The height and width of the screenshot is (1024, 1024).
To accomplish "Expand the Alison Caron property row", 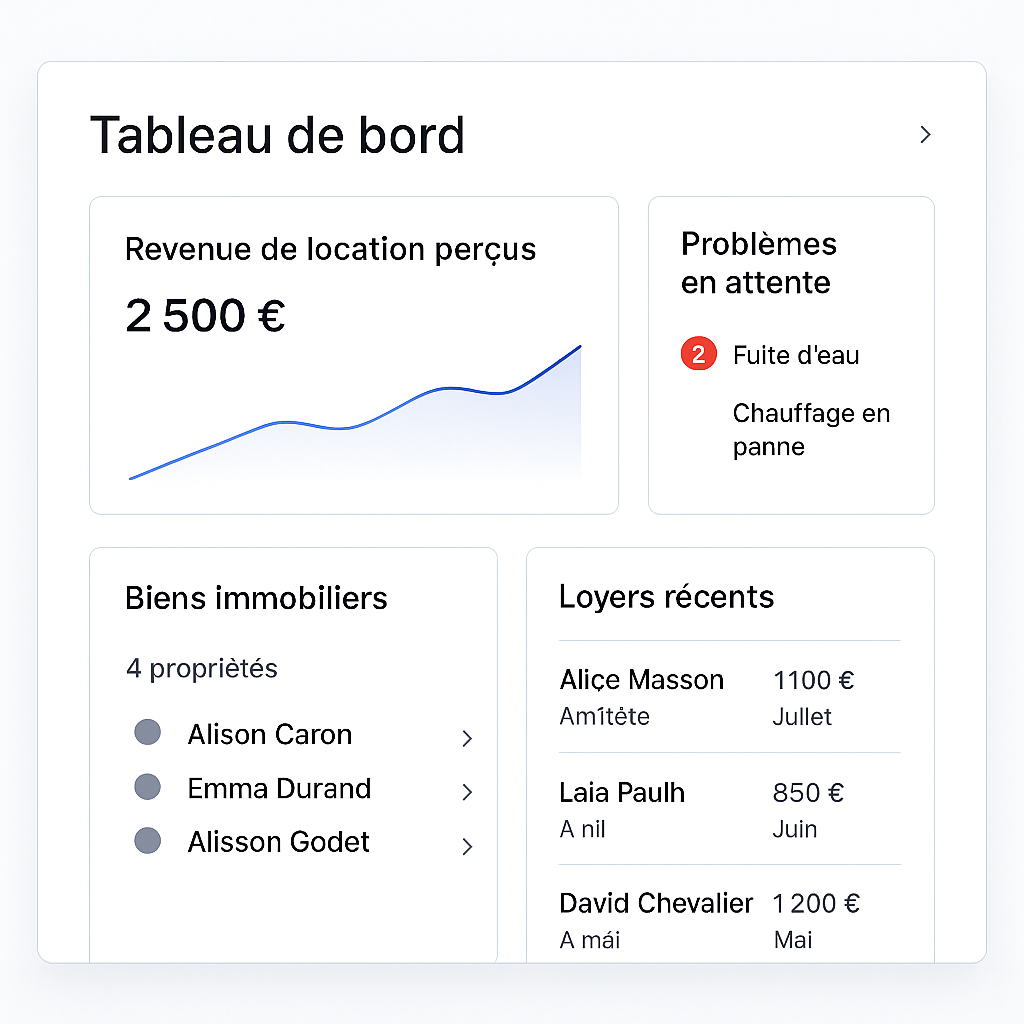I will 466,738.
